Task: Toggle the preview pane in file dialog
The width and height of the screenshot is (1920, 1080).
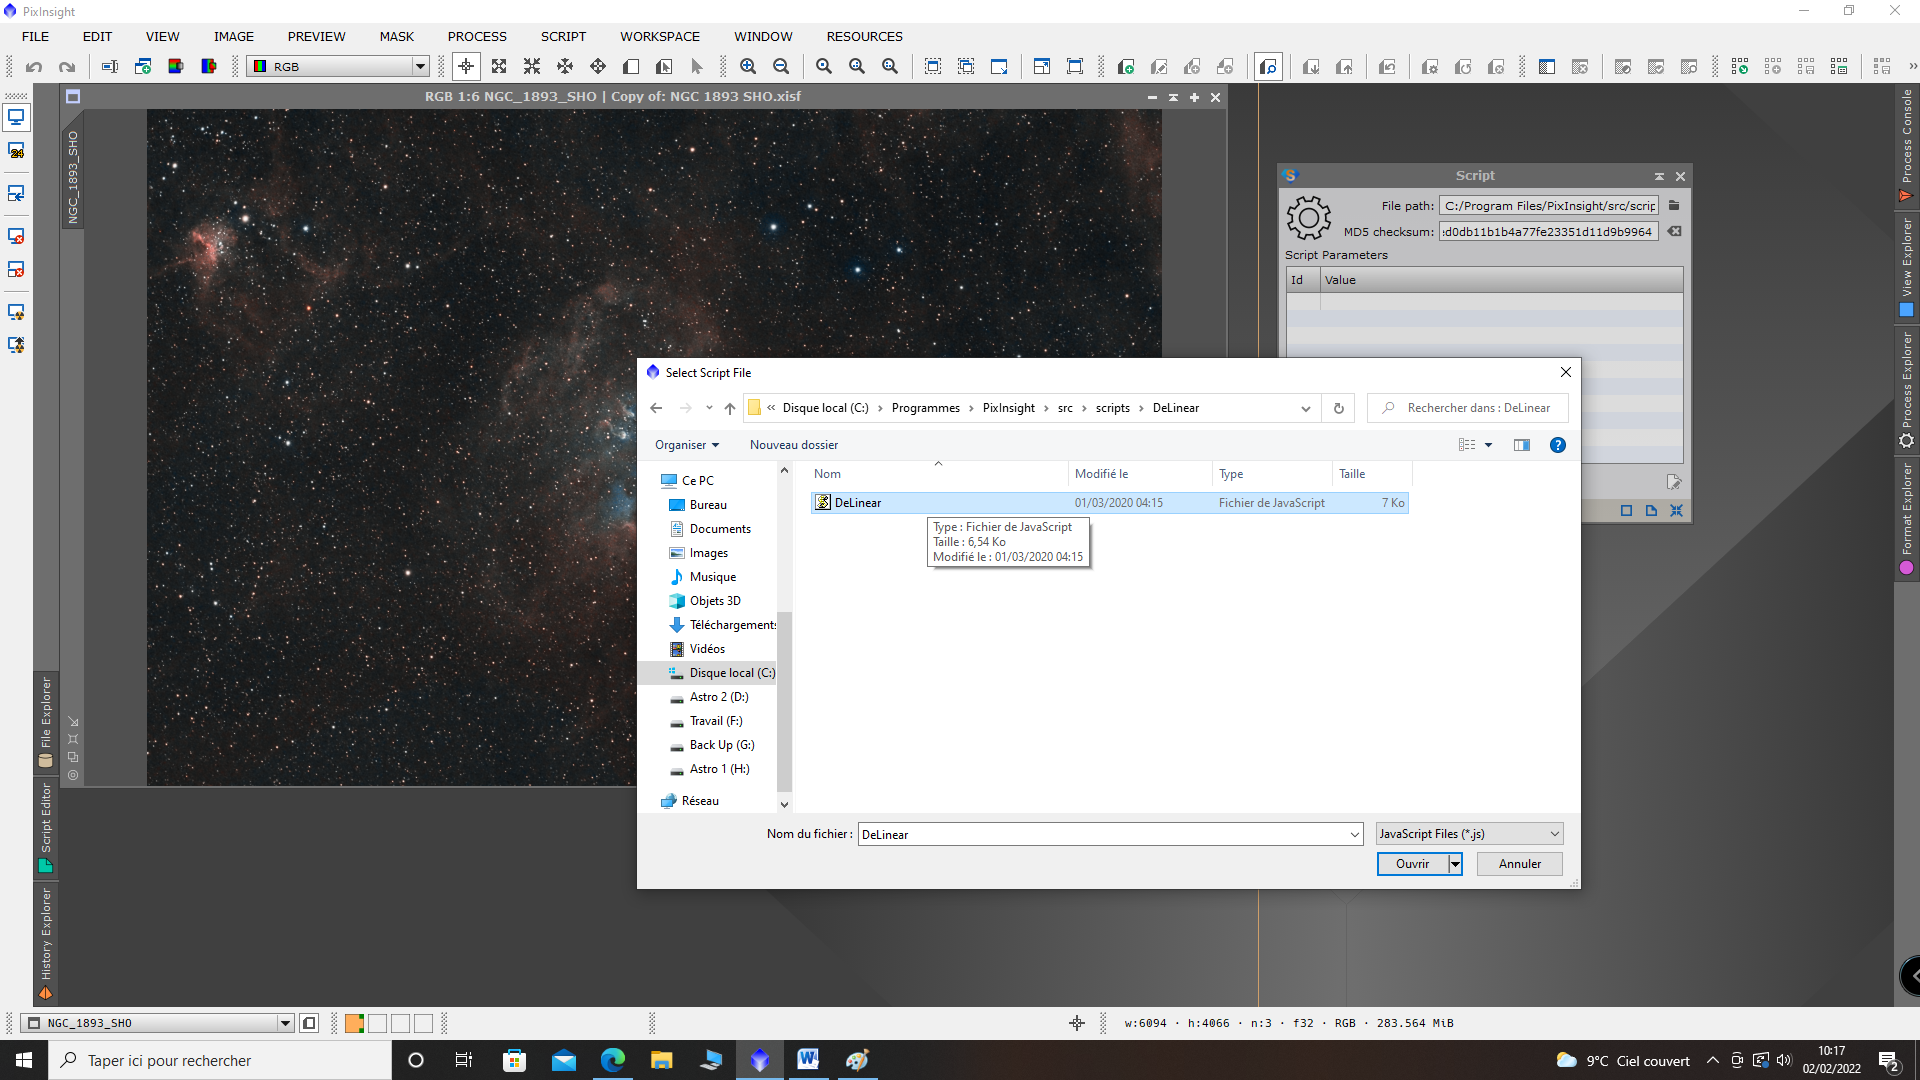Action: [1522, 445]
